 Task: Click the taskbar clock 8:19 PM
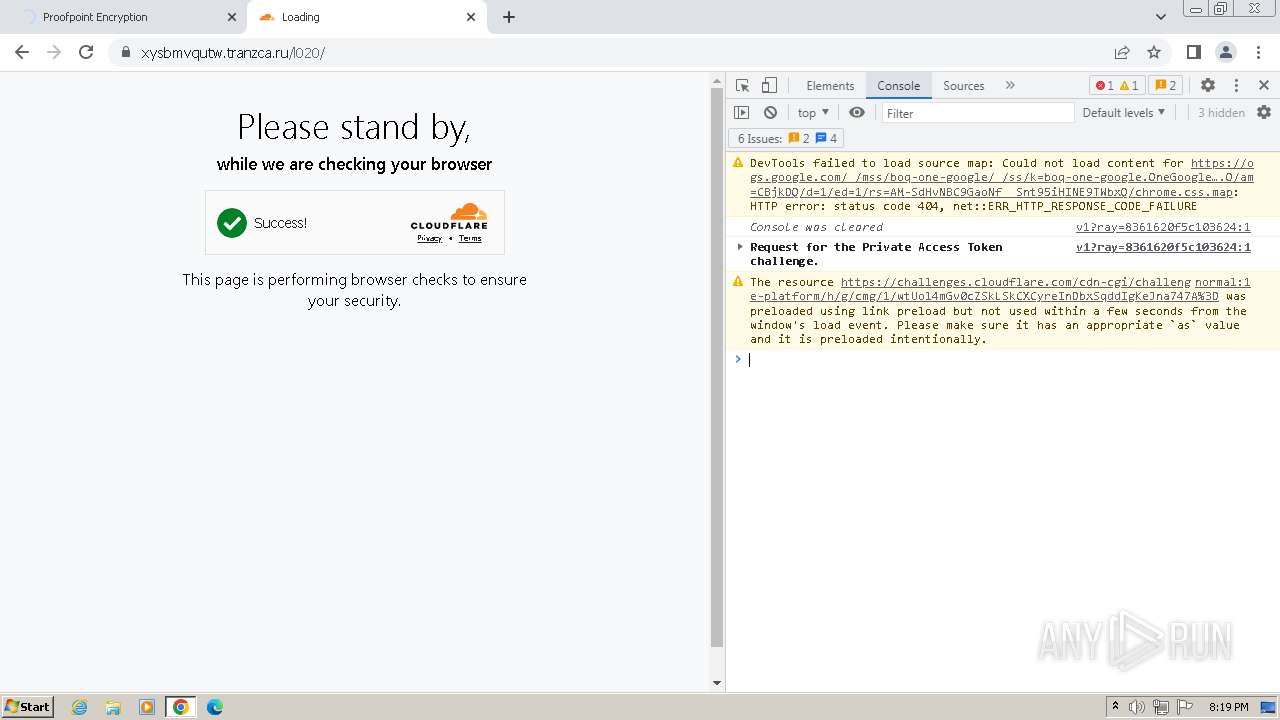[1228, 707]
